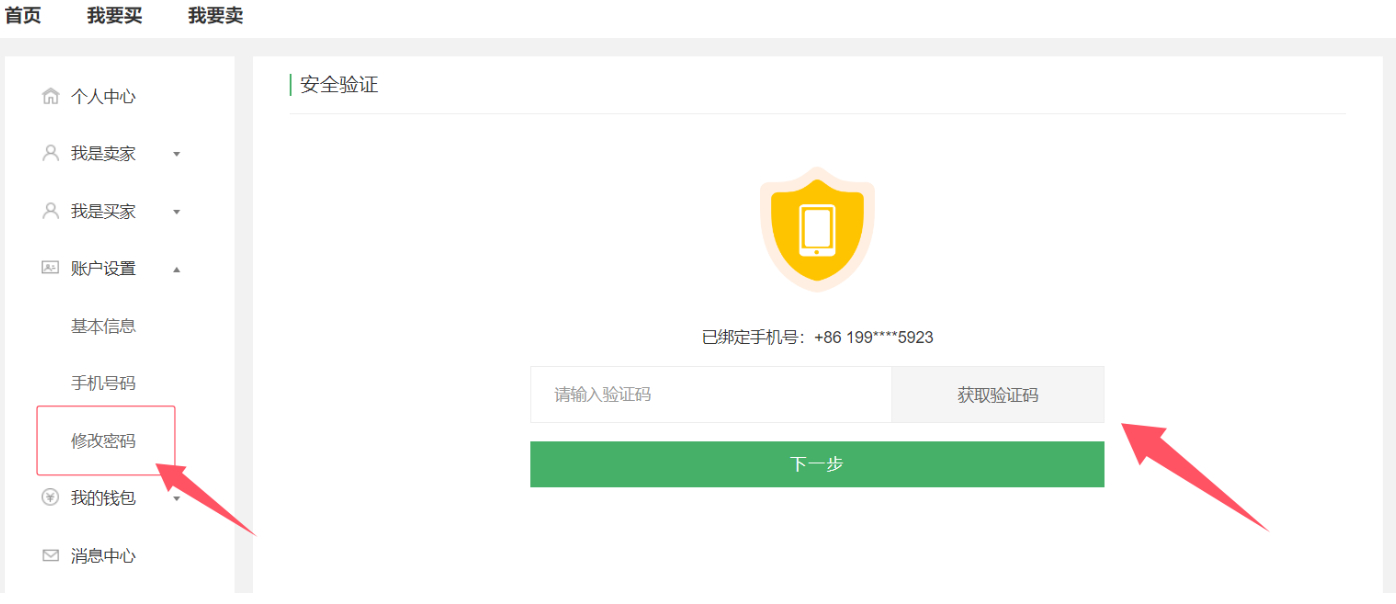Click the yen coin icon for 我的钱包
Image resolution: width=1396 pixels, height=604 pixels.
[x=50, y=497]
